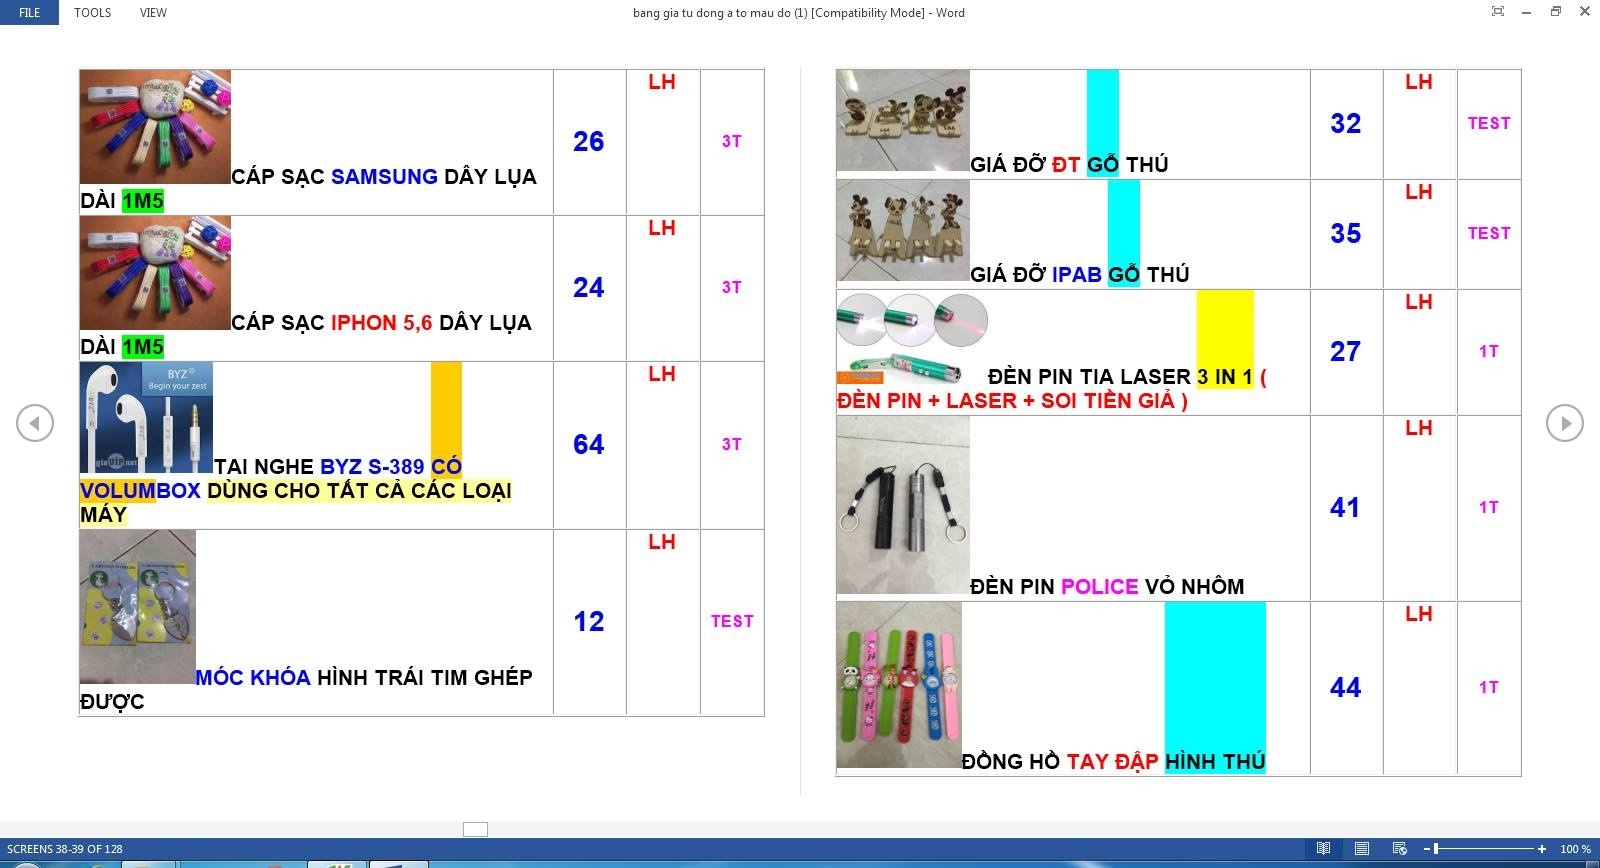
Task: Click "3T" in the iPhone cable row
Action: point(732,288)
